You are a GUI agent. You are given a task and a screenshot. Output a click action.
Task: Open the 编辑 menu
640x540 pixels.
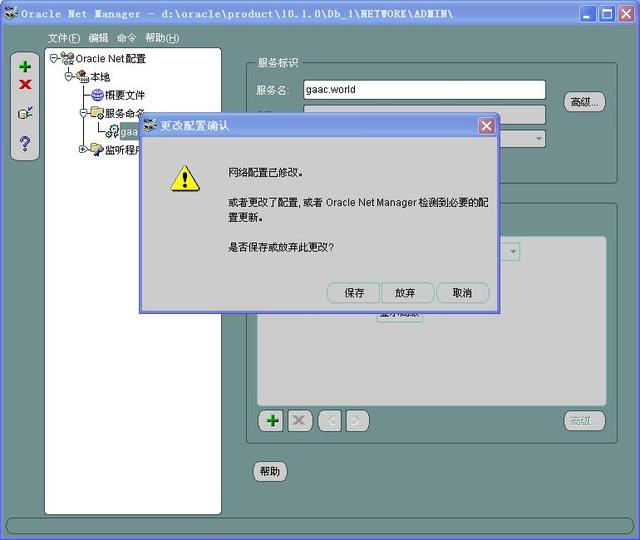coord(98,38)
